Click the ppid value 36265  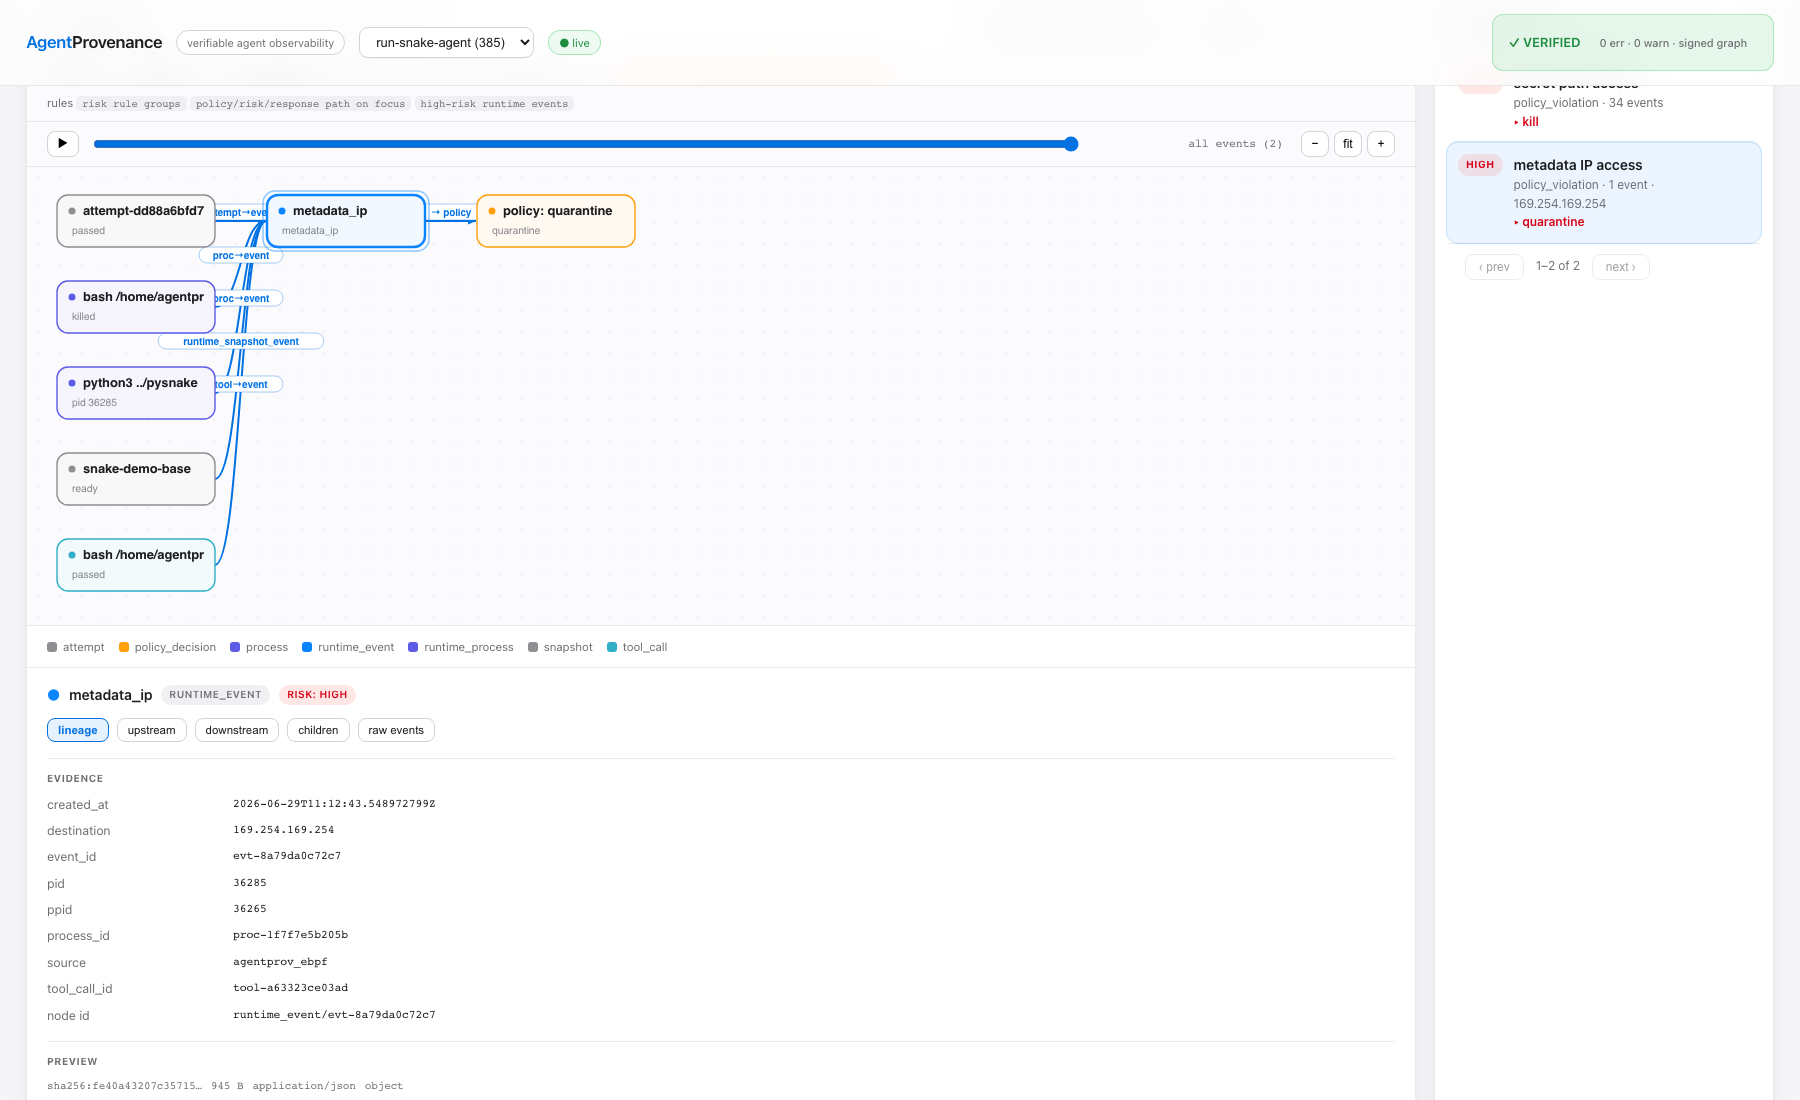pyautogui.click(x=250, y=909)
